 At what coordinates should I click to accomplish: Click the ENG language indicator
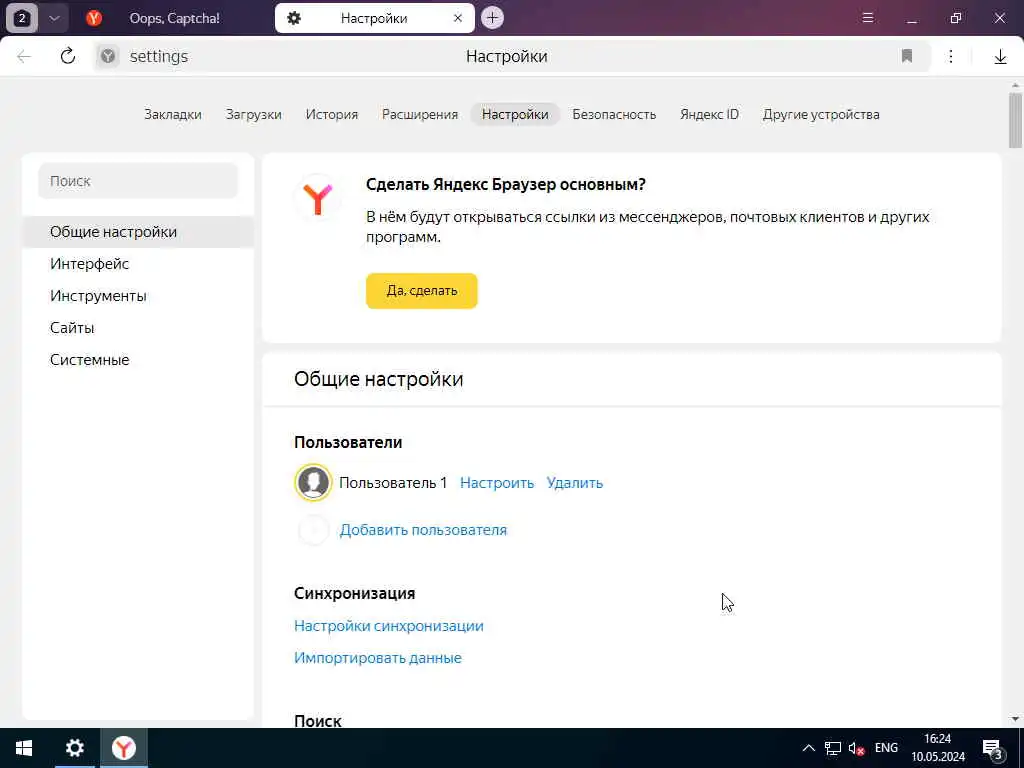[x=886, y=748]
